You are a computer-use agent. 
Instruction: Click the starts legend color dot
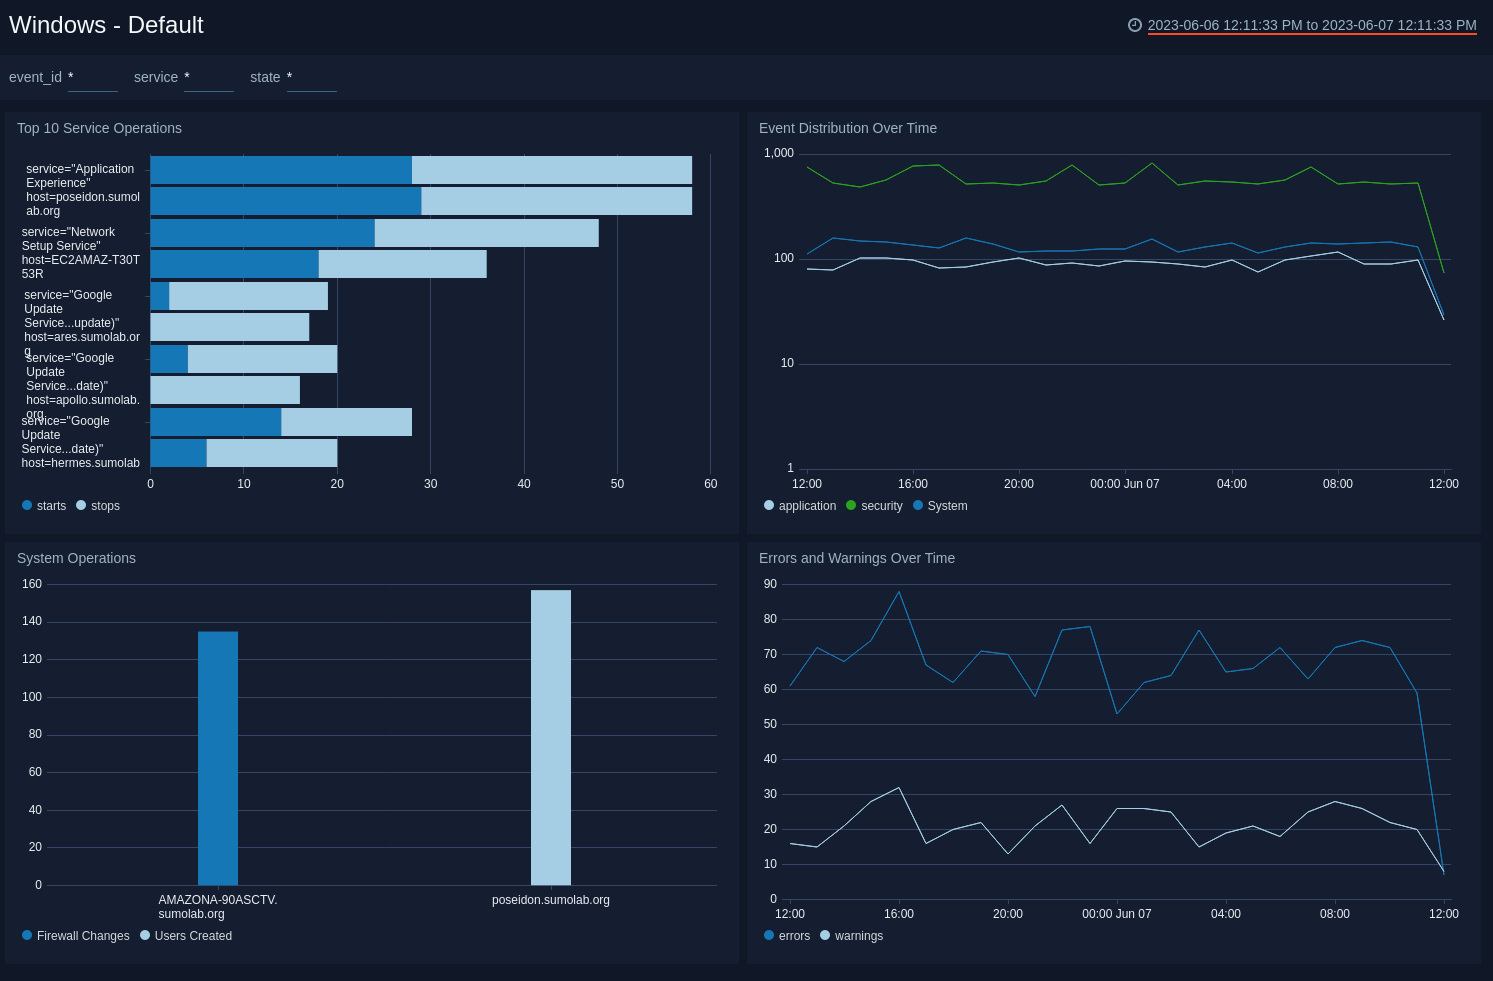[27, 505]
